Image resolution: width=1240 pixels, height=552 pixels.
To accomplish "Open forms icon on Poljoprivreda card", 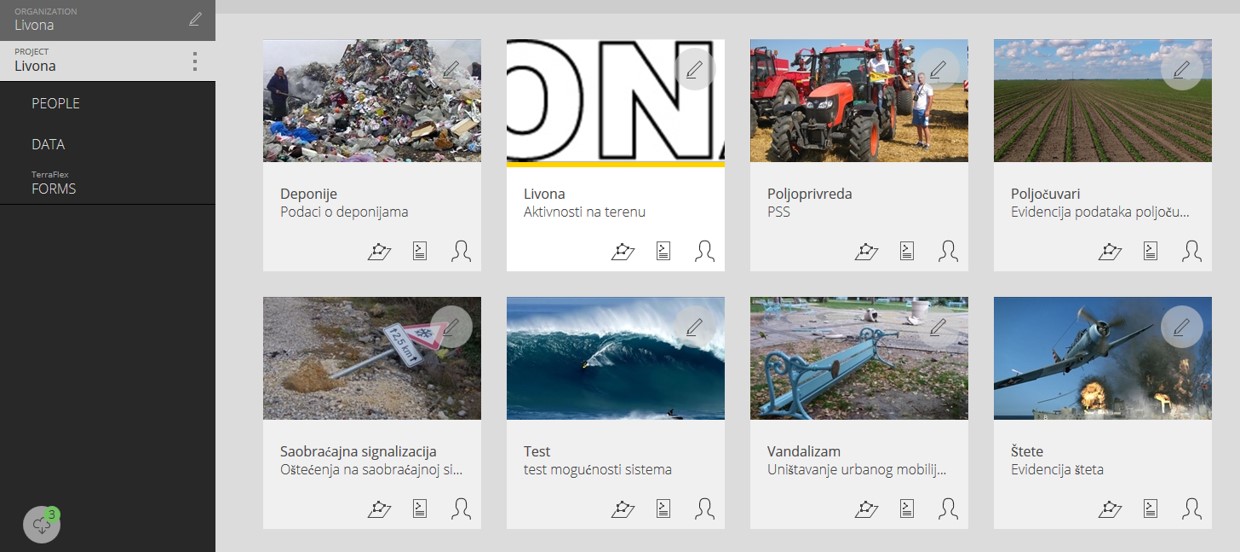I will point(907,251).
